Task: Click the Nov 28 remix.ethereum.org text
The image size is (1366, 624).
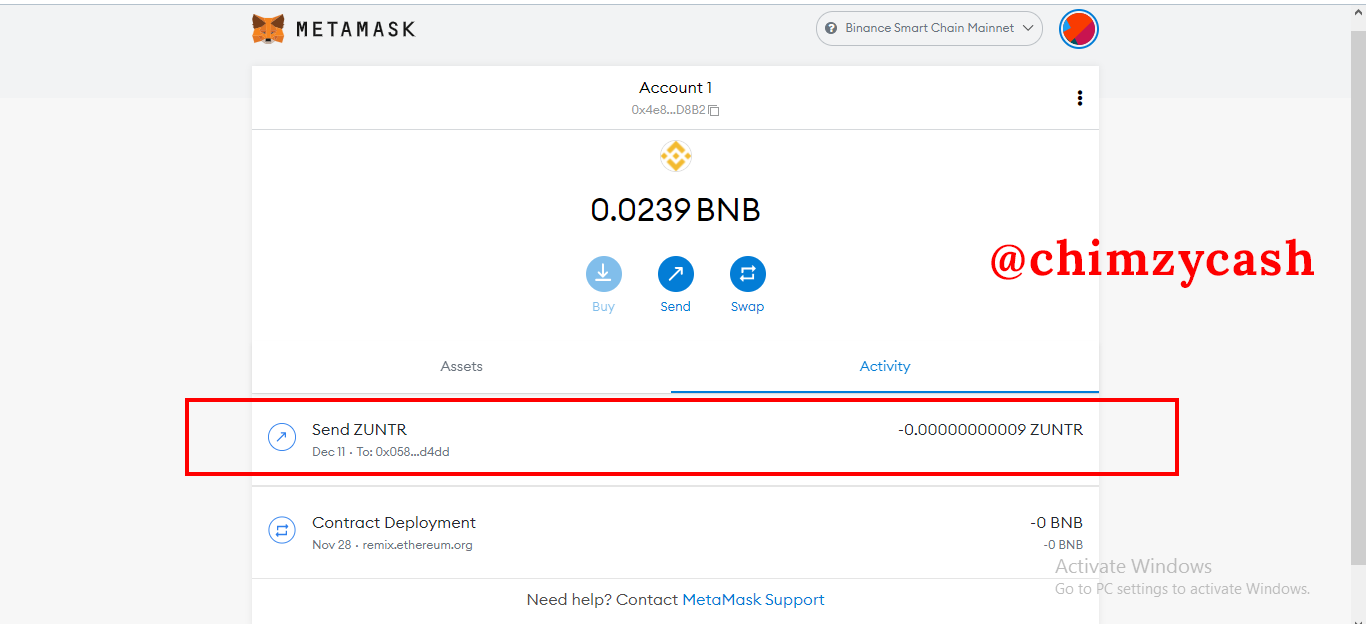Action: pos(392,546)
